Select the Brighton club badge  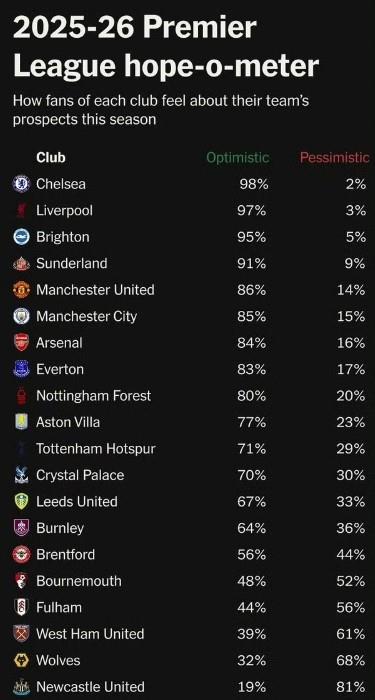[x=21, y=237]
